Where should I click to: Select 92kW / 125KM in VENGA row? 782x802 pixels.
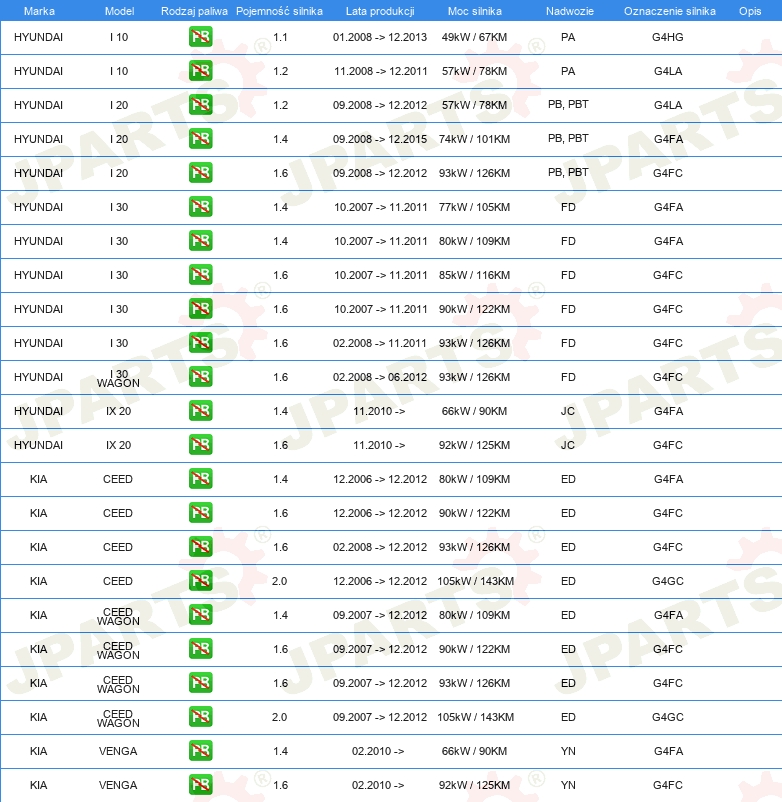(x=474, y=785)
